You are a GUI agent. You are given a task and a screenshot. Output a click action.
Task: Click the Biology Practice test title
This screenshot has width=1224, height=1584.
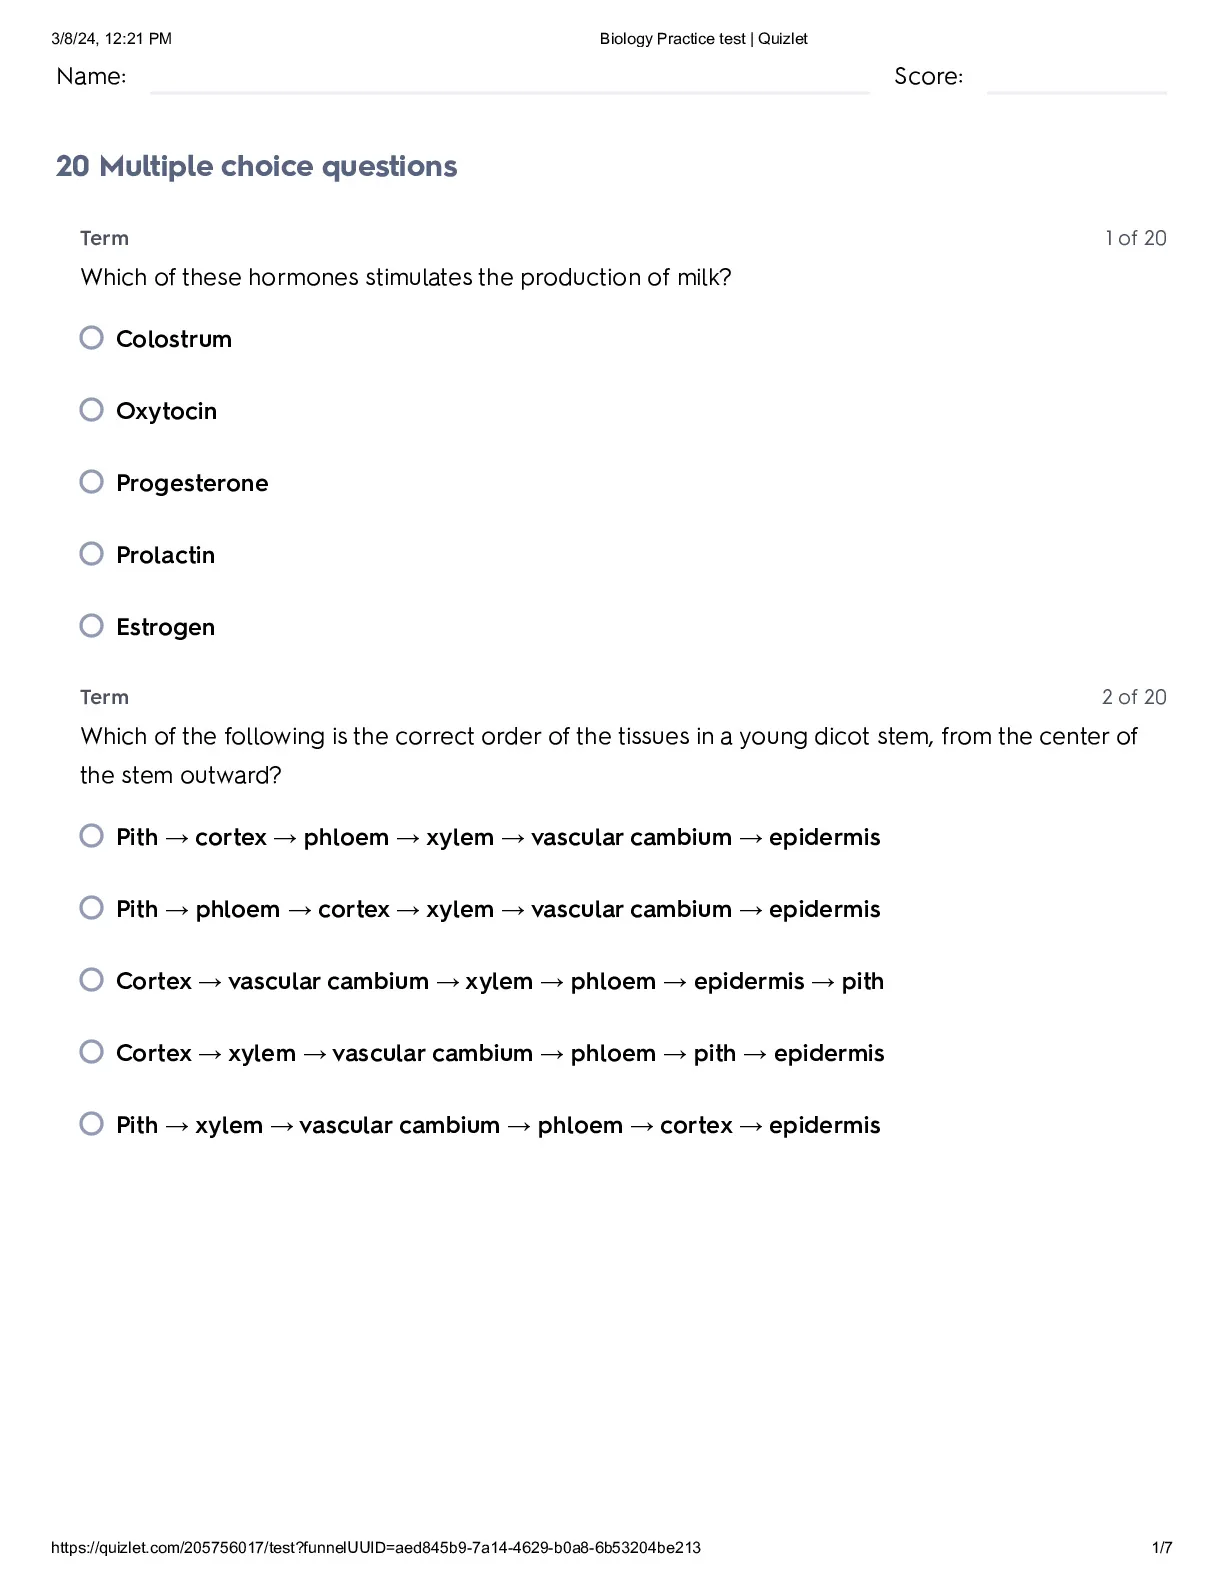703,39
